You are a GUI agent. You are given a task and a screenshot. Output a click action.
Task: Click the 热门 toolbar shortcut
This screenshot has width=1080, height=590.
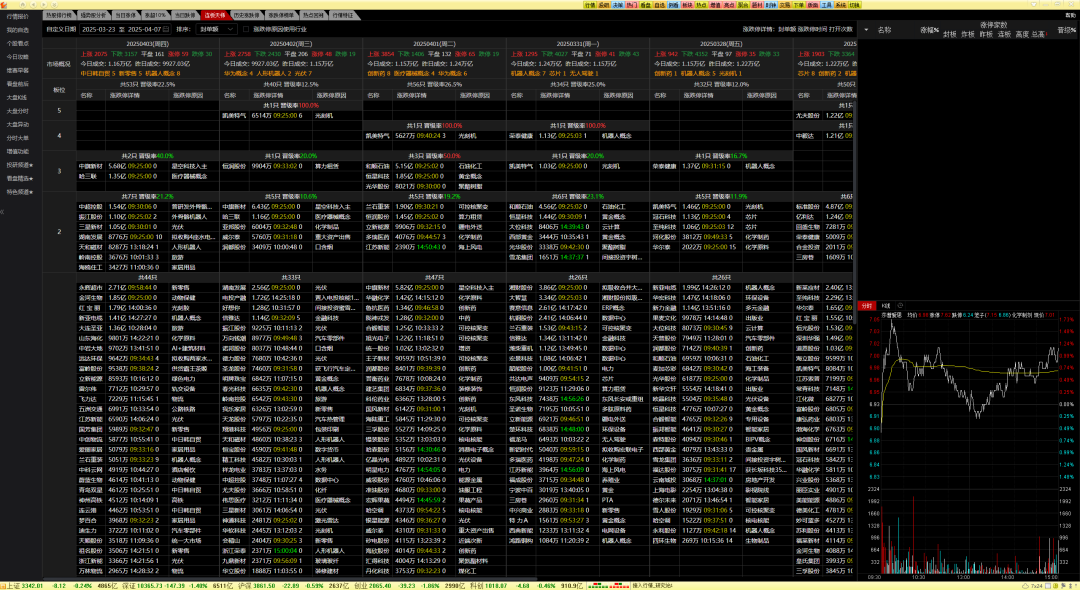632,4
